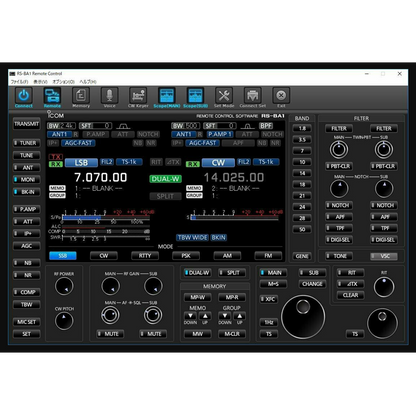416x416 pixels.
Task: Select FM mode
Action: pos(268,256)
